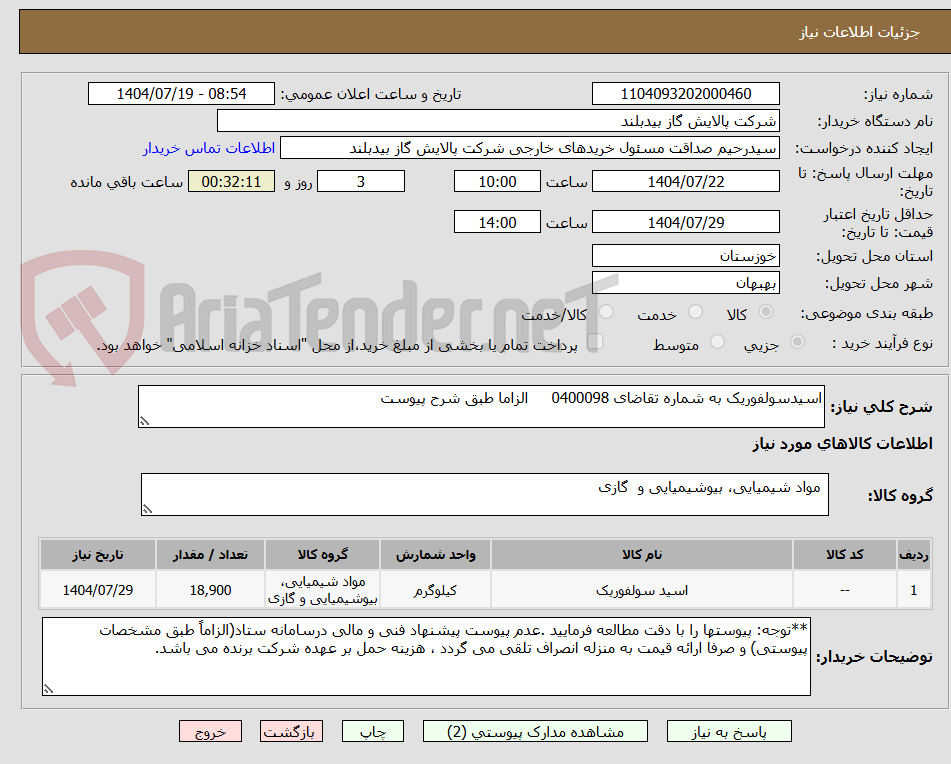The height and width of the screenshot is (764, 951).
Task: Click the resize arrow icon beside پرداخت تمام description
Action: tap(597, 341)
